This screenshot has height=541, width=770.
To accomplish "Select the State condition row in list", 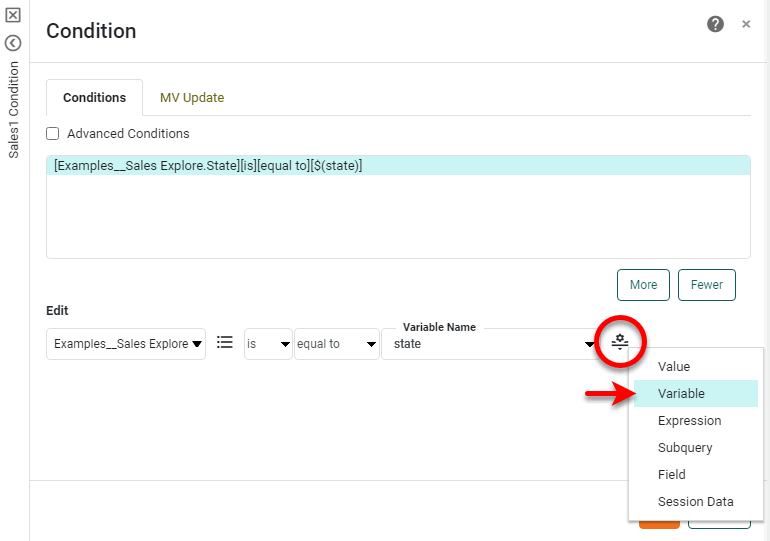I will click(398, 166).
